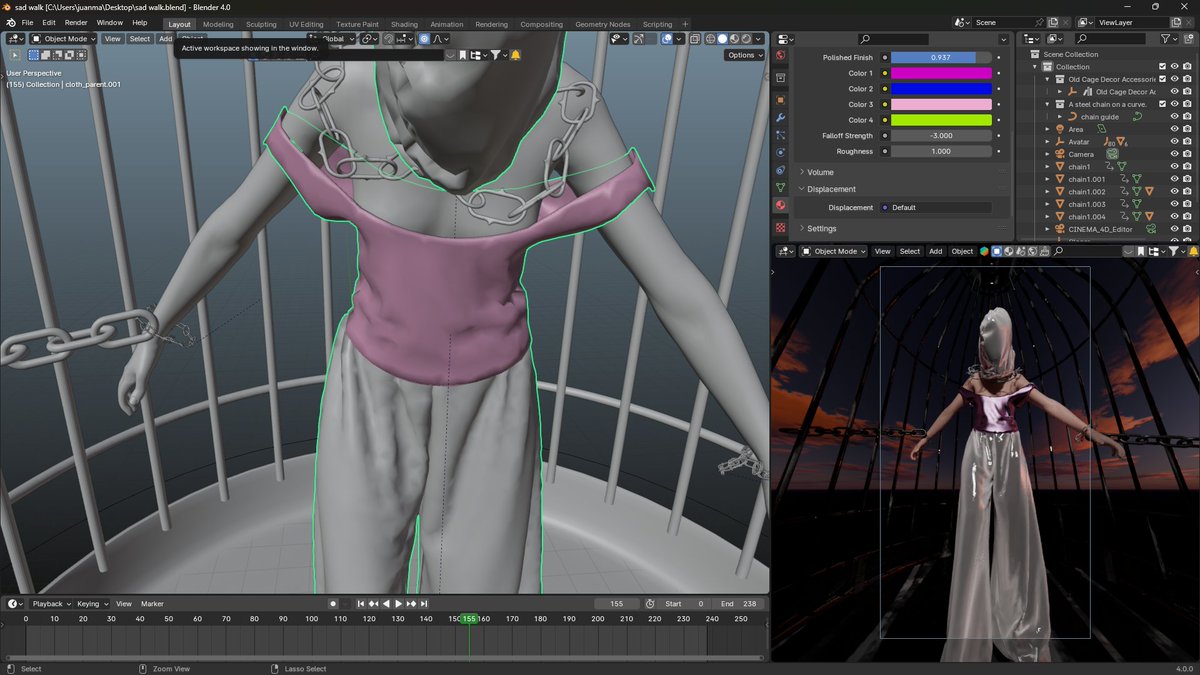Hide the Camera object in viewport

click(x=1175, y=154)
